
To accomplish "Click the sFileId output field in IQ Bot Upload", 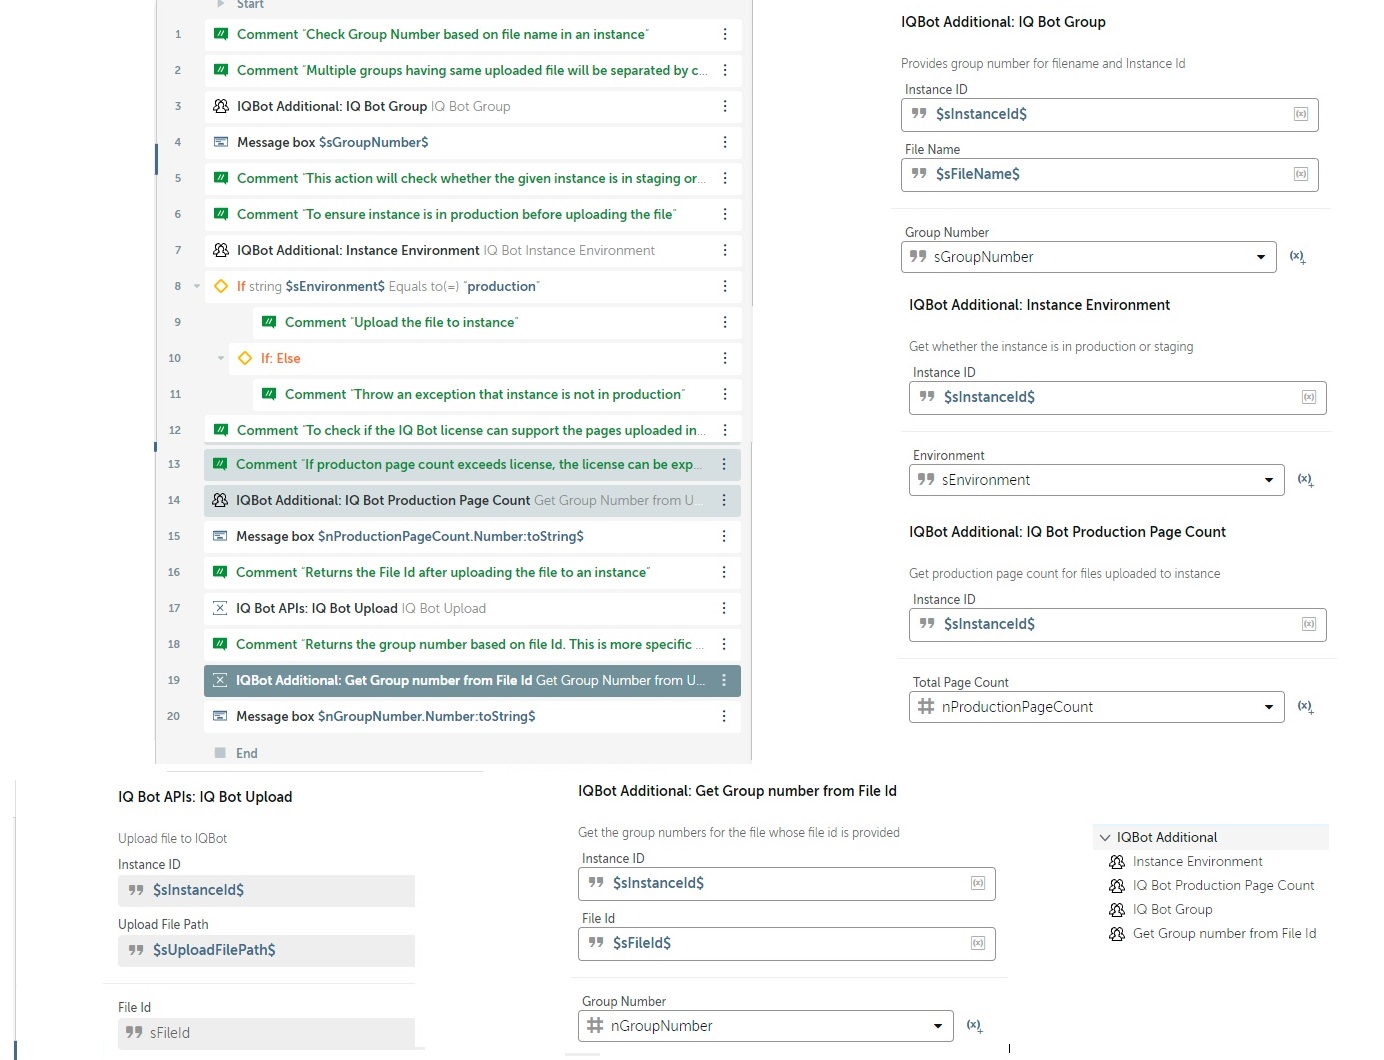I will coord(266,1033).
